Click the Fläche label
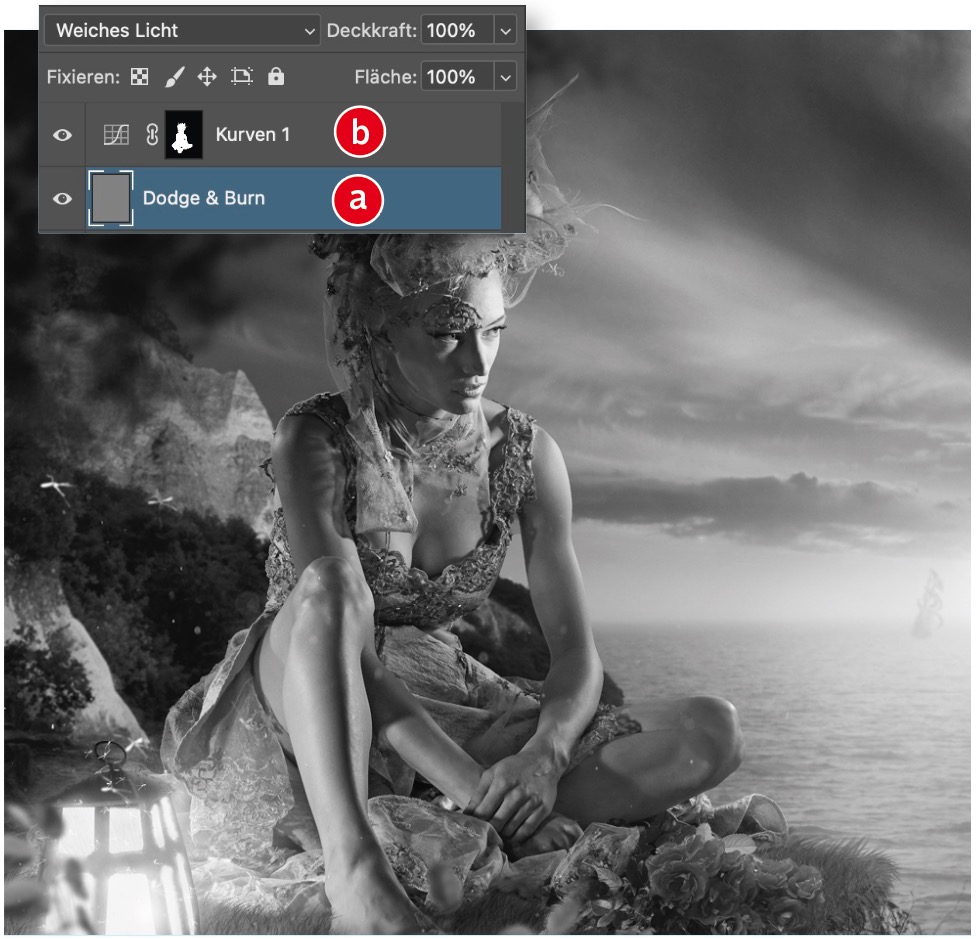This screenshot has width=976, height=939. click(385, 77)
